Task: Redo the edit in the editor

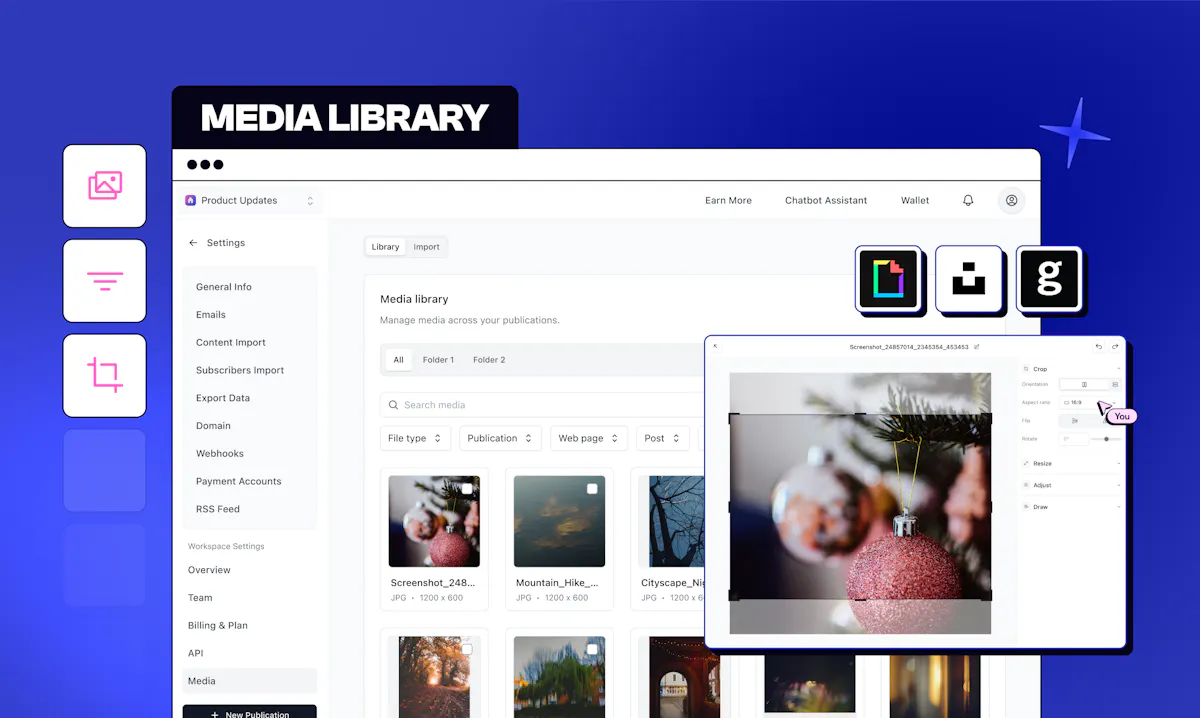Action: [x=1115, y=346]
